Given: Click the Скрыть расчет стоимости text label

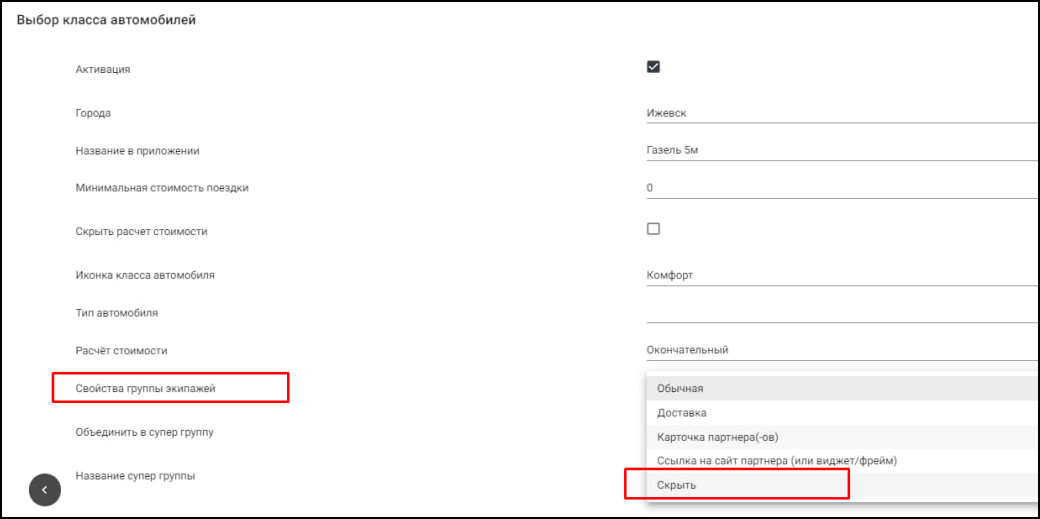Looking at the screenshot, I should pos(141,231).
